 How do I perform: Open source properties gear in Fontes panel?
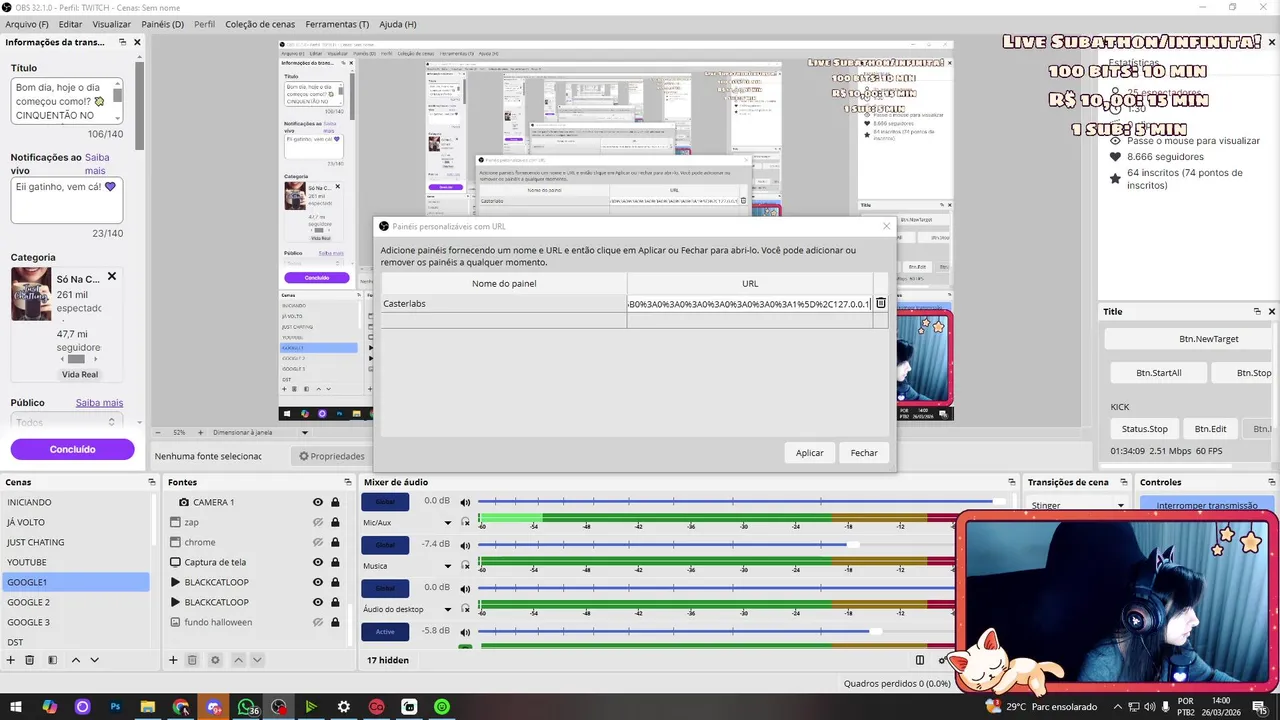215,660
